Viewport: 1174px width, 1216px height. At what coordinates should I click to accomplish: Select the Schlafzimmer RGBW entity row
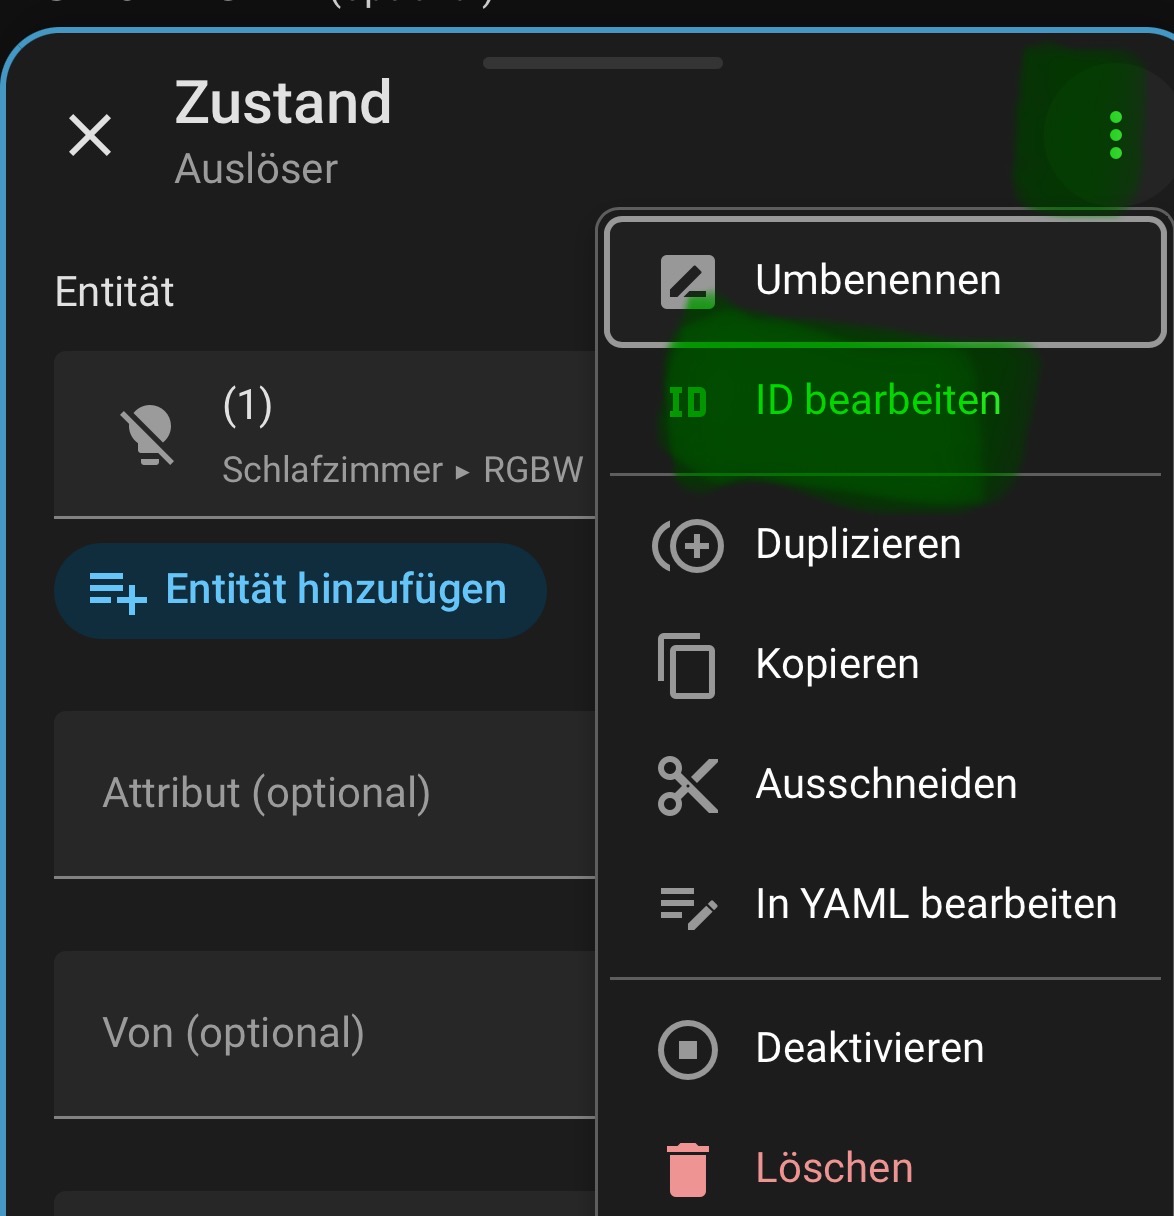[400, 436]
